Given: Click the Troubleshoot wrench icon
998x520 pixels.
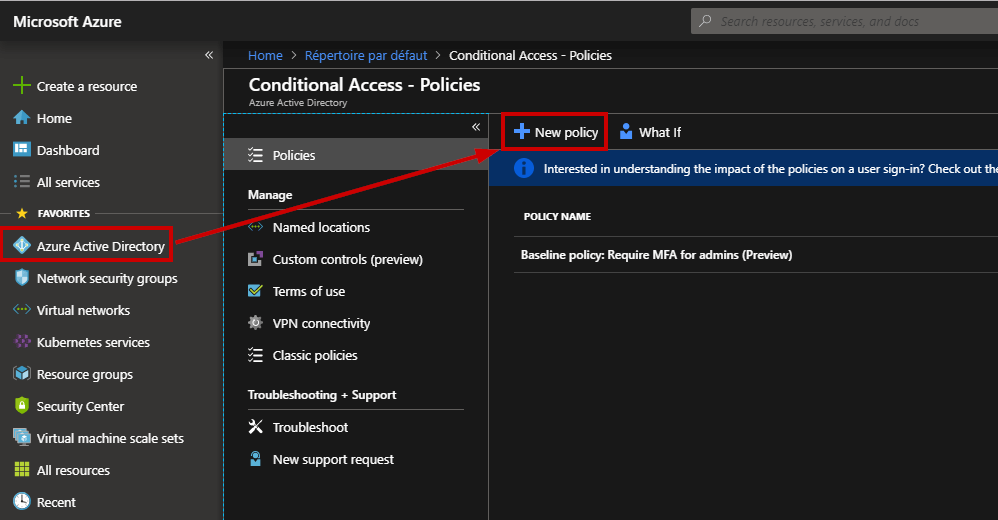Looking at the screenshot, I should pyautogui.click(x=255, y=426).
